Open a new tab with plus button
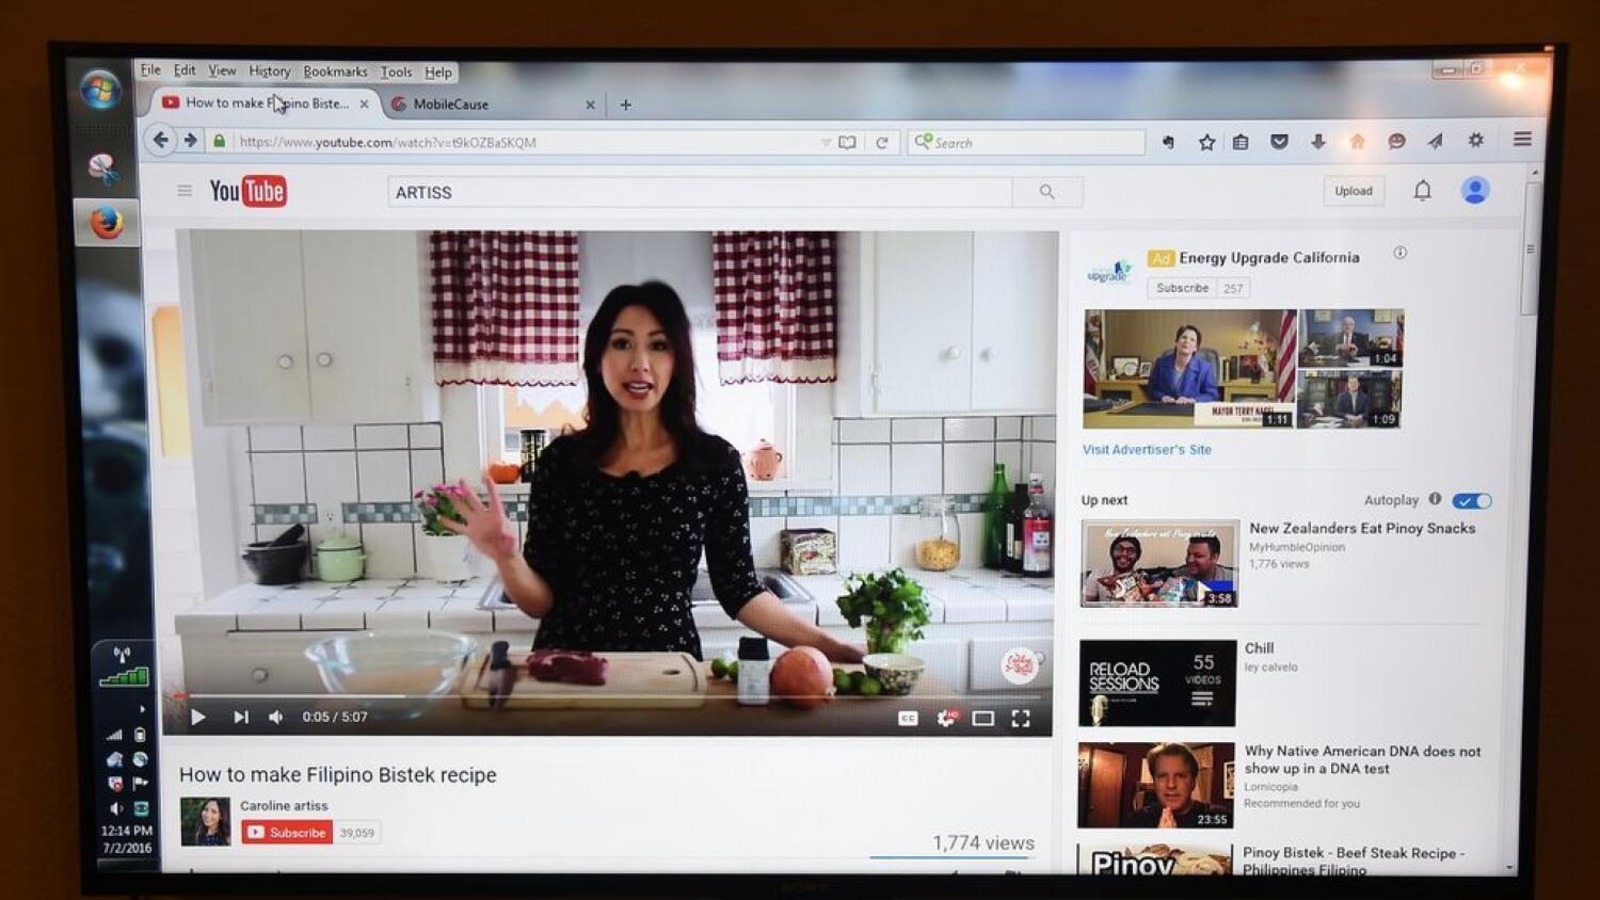Image resolution: width=1600 pixels, height=900 pixels. click(x=626, y=104)
